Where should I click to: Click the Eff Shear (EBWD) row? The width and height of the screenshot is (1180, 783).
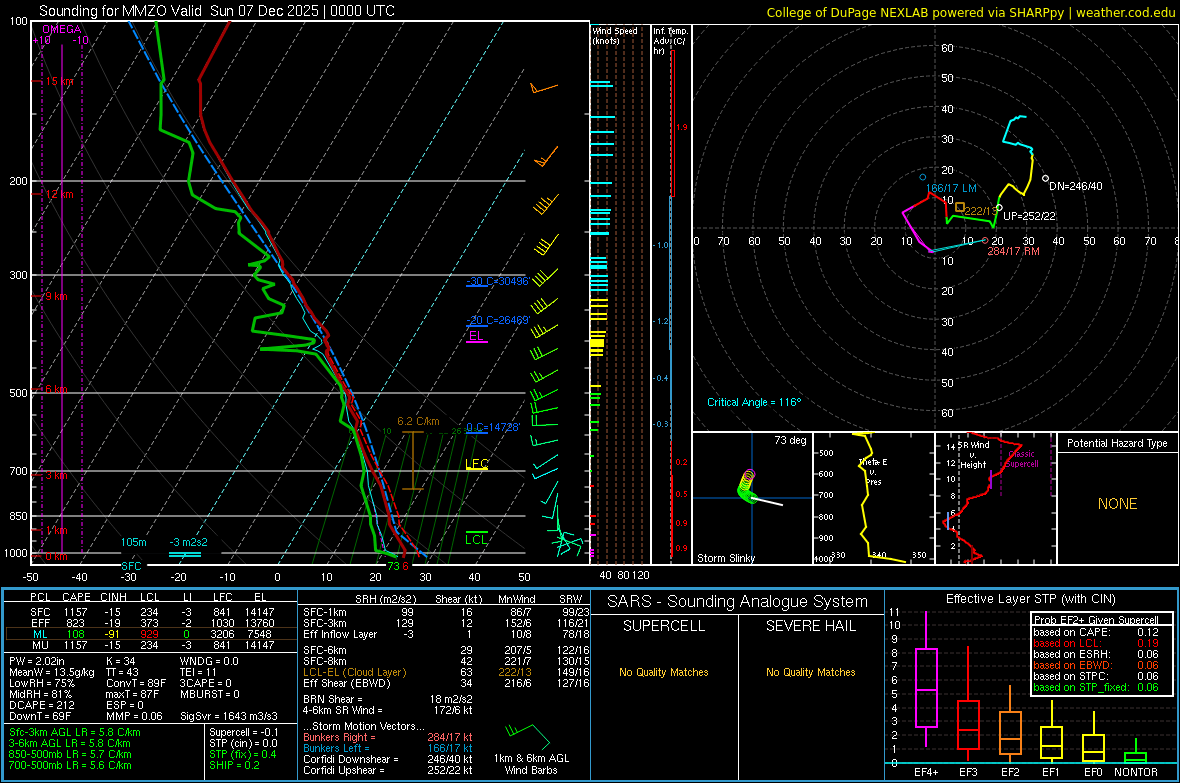[x=446, y=684]
